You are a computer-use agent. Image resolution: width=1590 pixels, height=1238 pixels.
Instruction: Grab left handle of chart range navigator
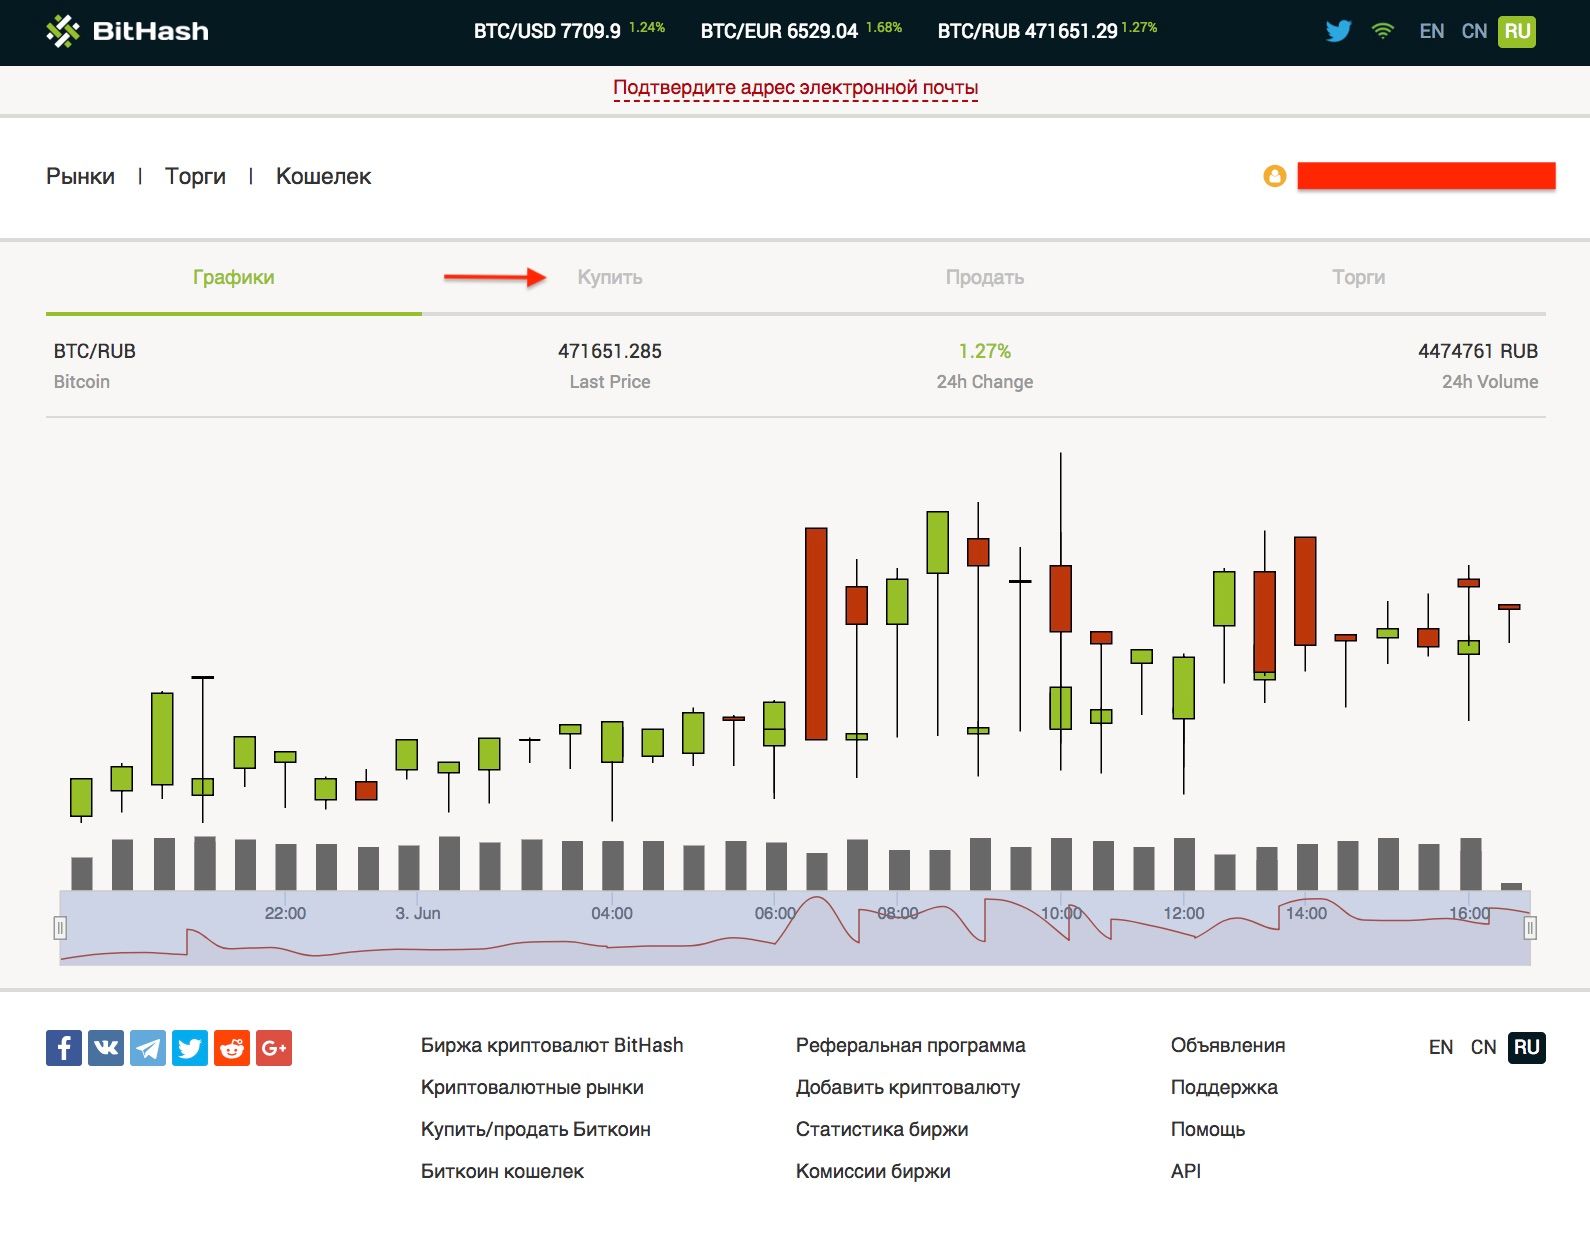click(x=60, y=928)
